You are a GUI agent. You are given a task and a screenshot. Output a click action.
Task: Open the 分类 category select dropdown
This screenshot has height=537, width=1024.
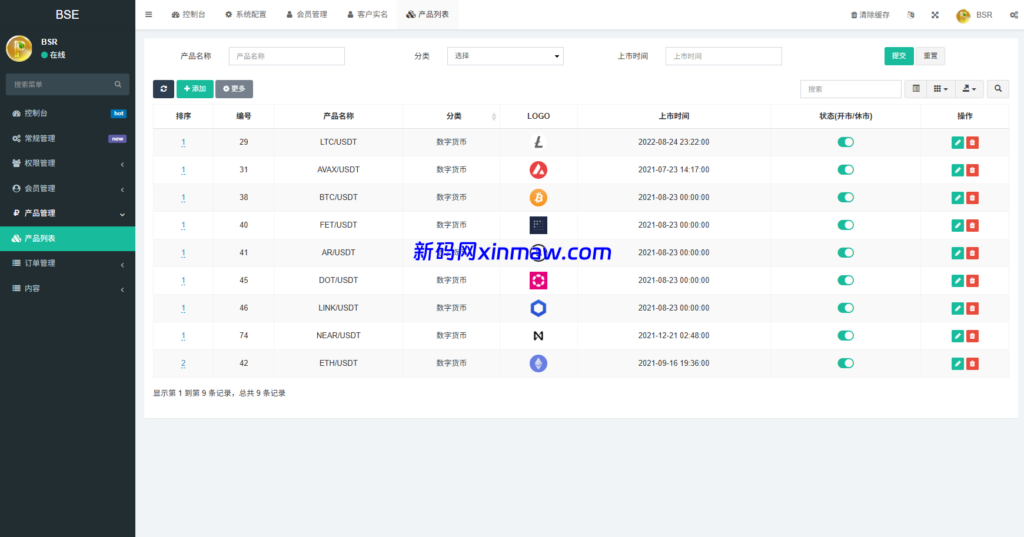point(505,56)
